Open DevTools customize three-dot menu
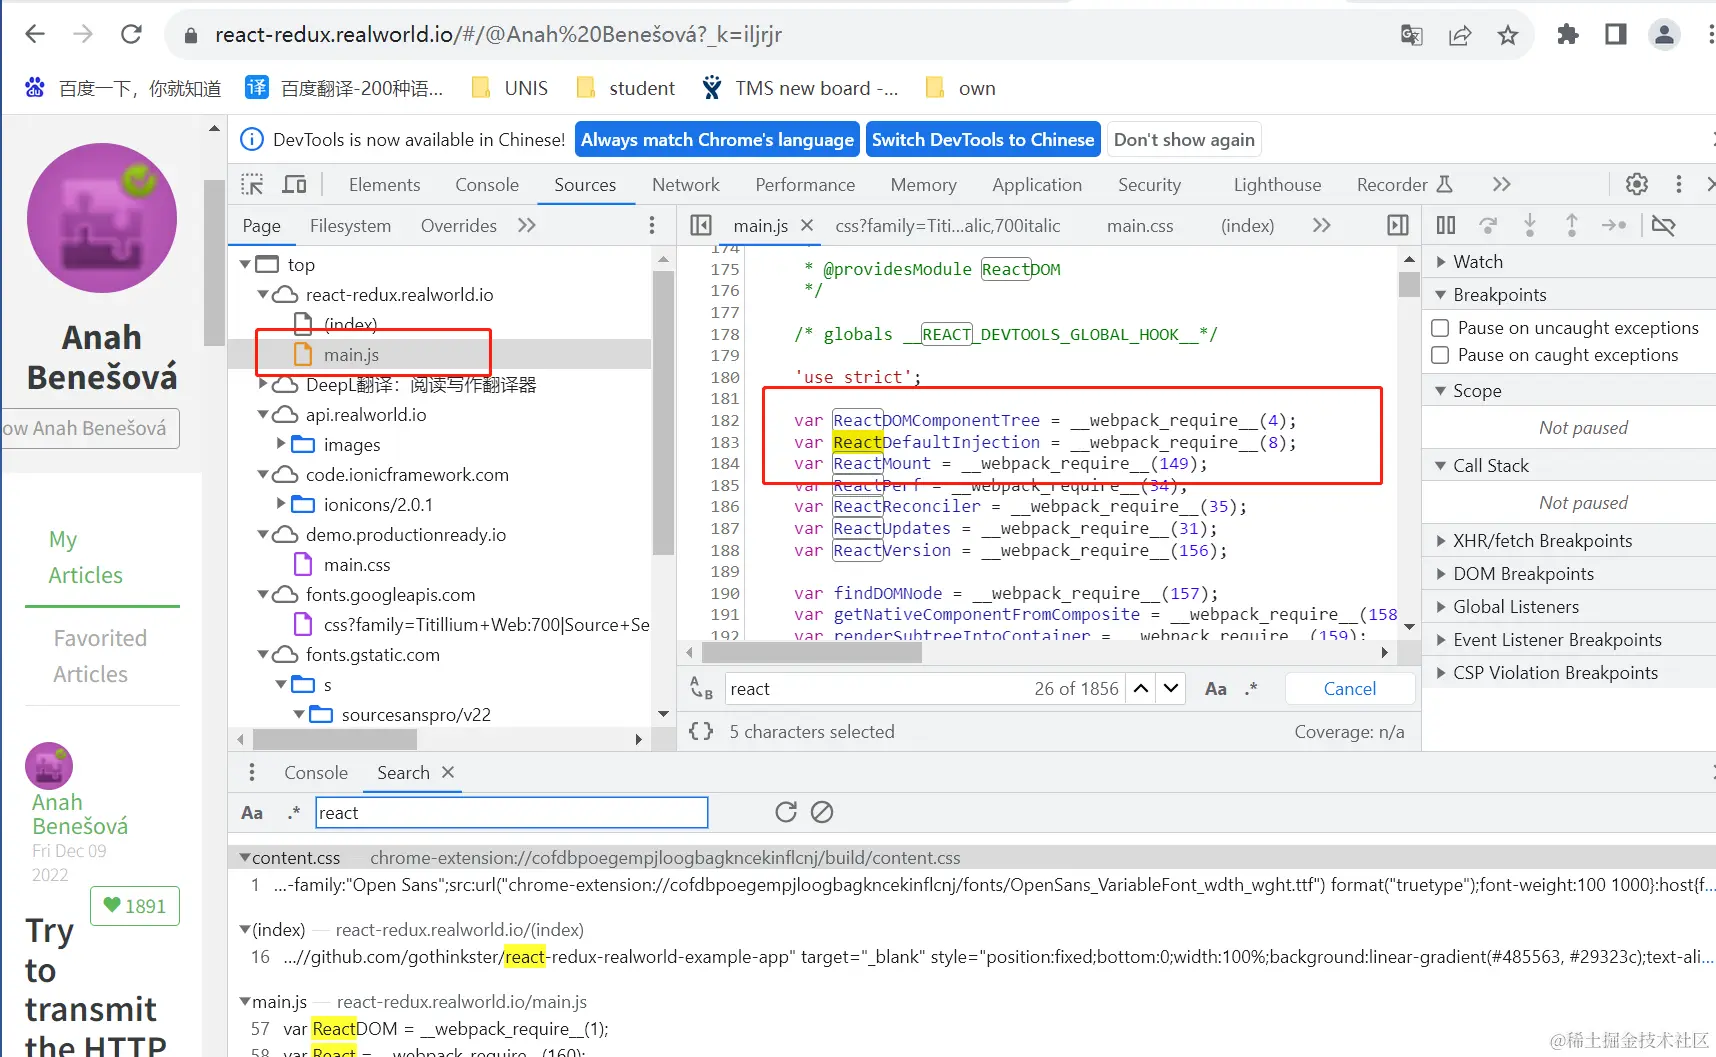This screenshot has width=1716, height=1057. [x=1679, y=184]
